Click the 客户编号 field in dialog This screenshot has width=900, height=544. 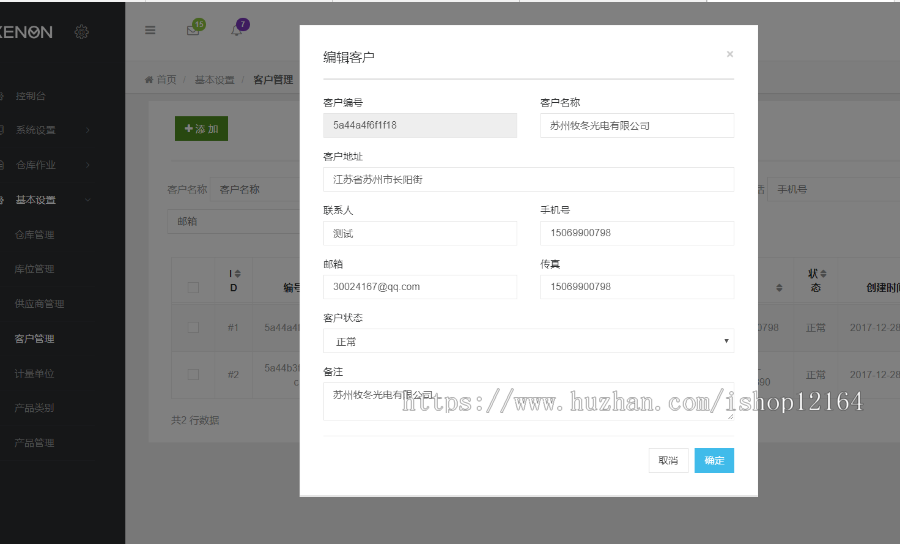(420, 125)
